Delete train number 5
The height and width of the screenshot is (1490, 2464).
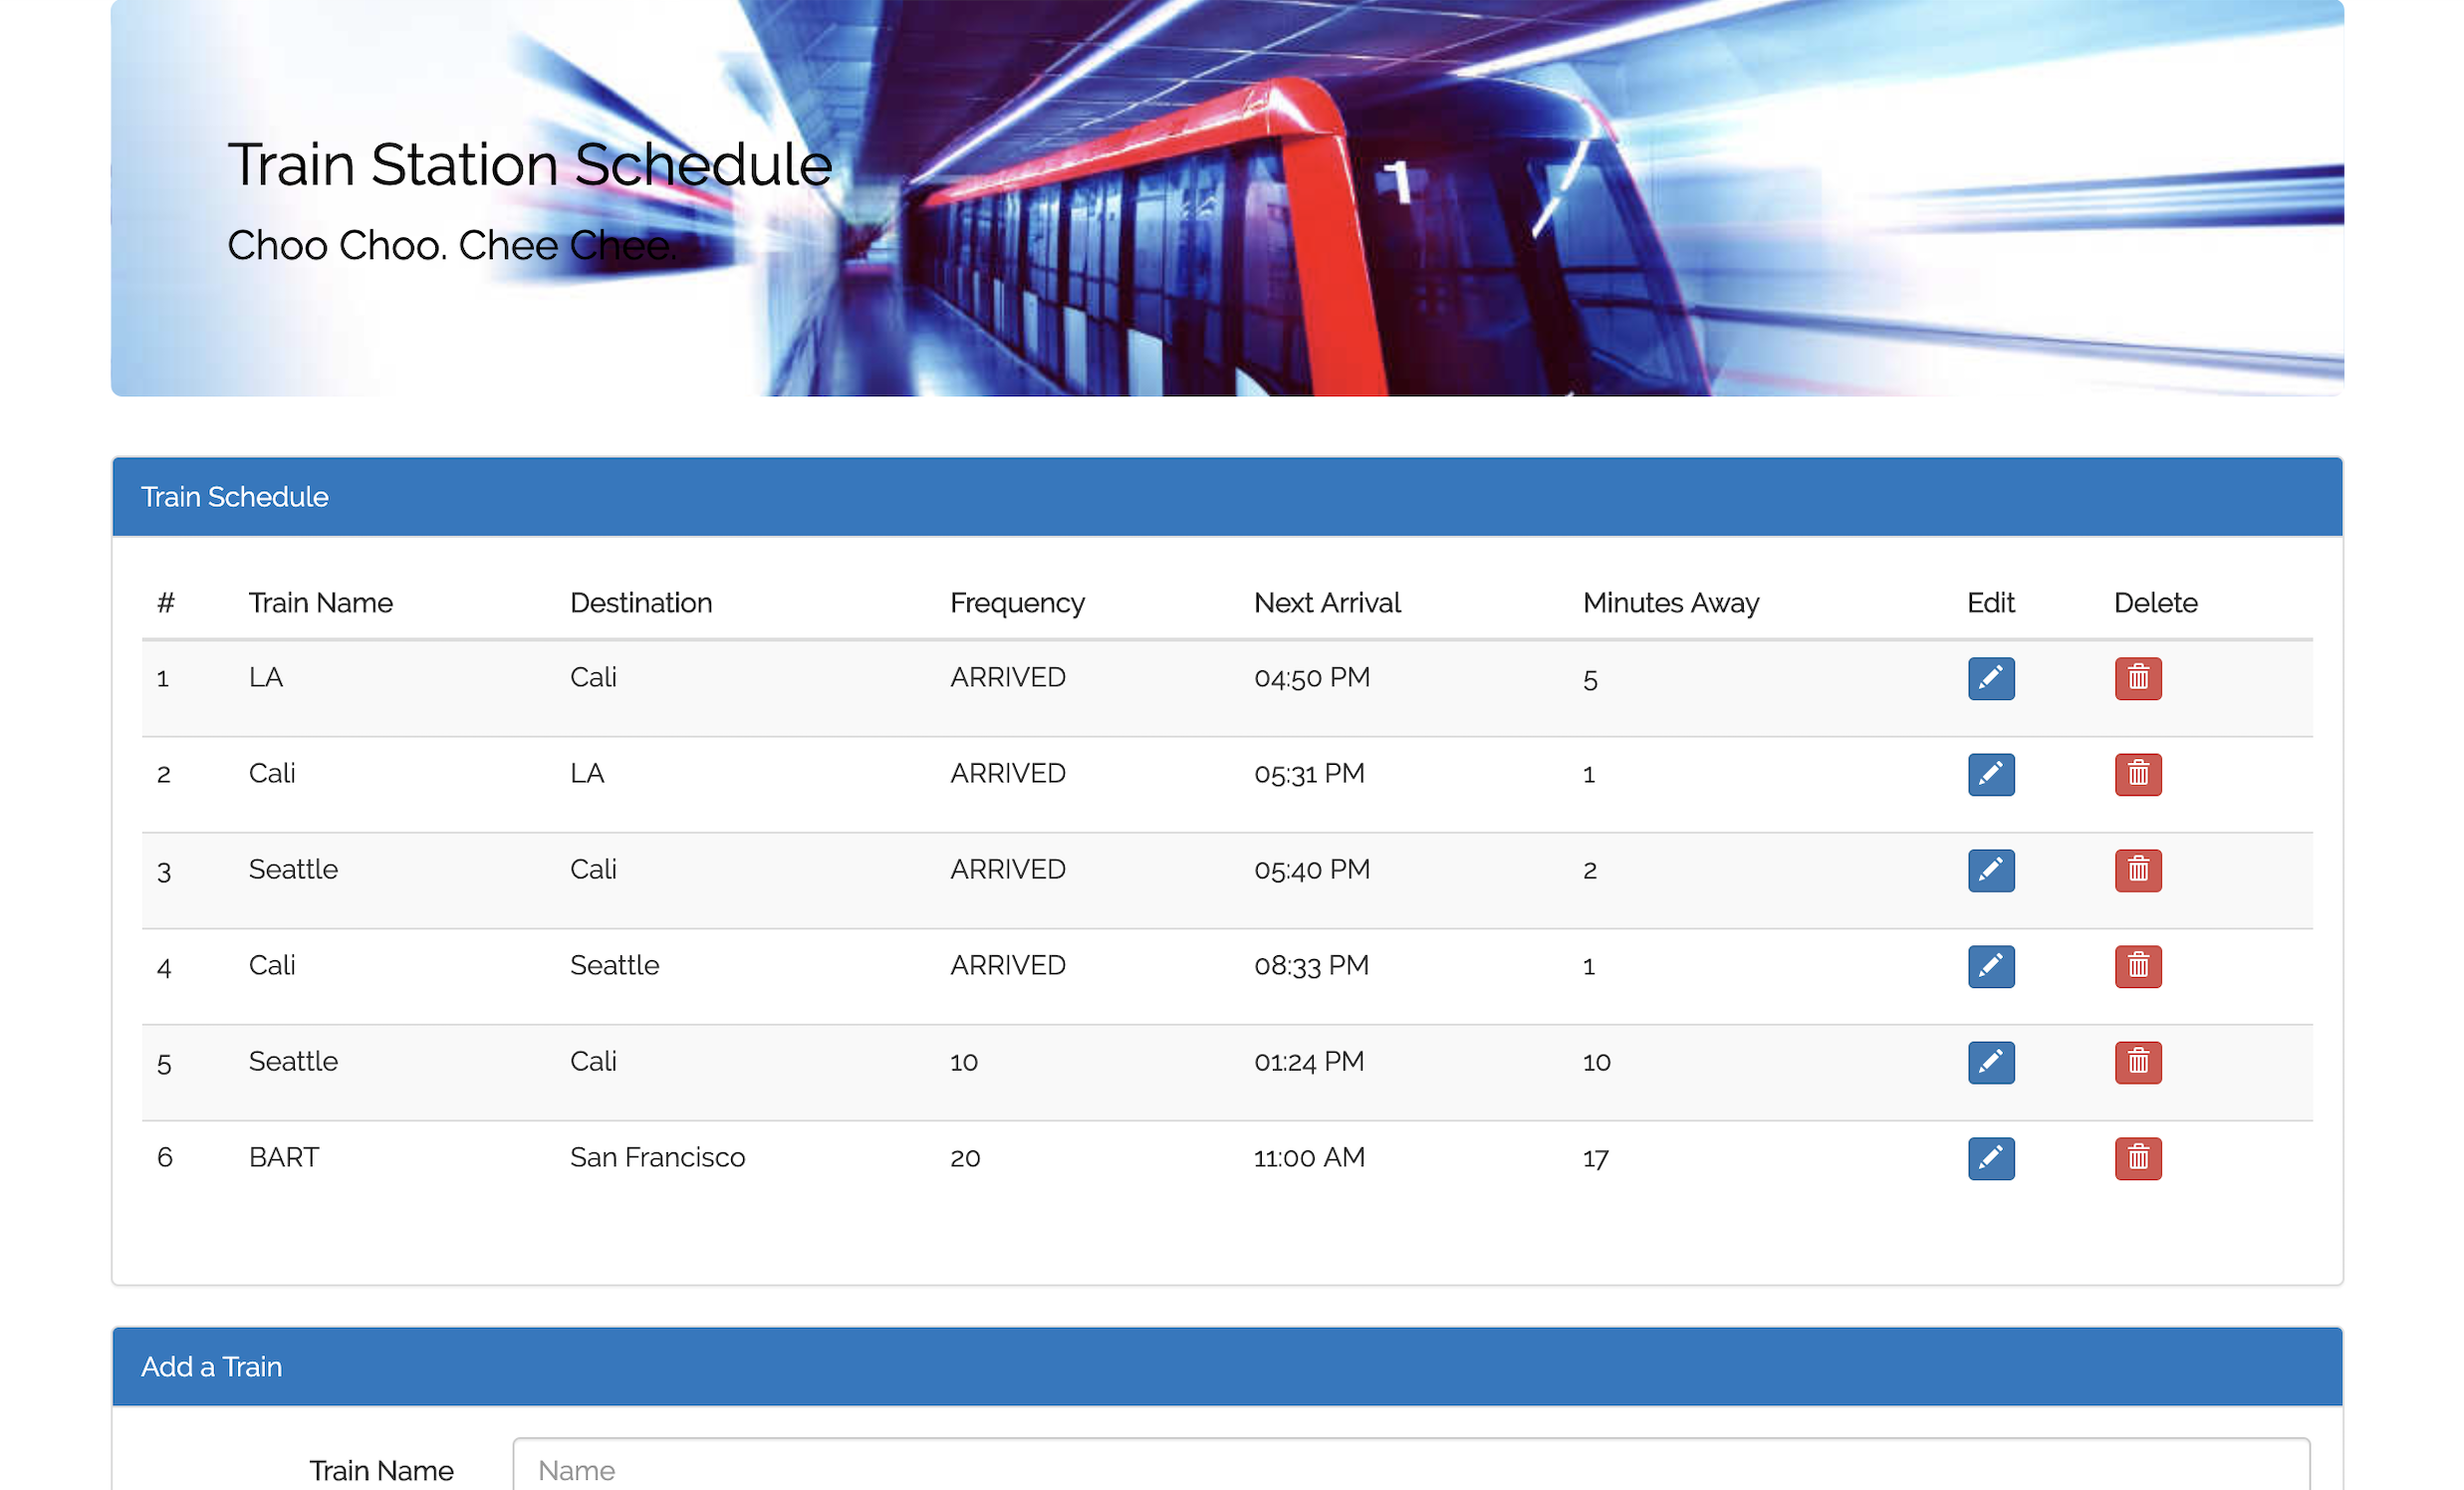[2137, 1062]
